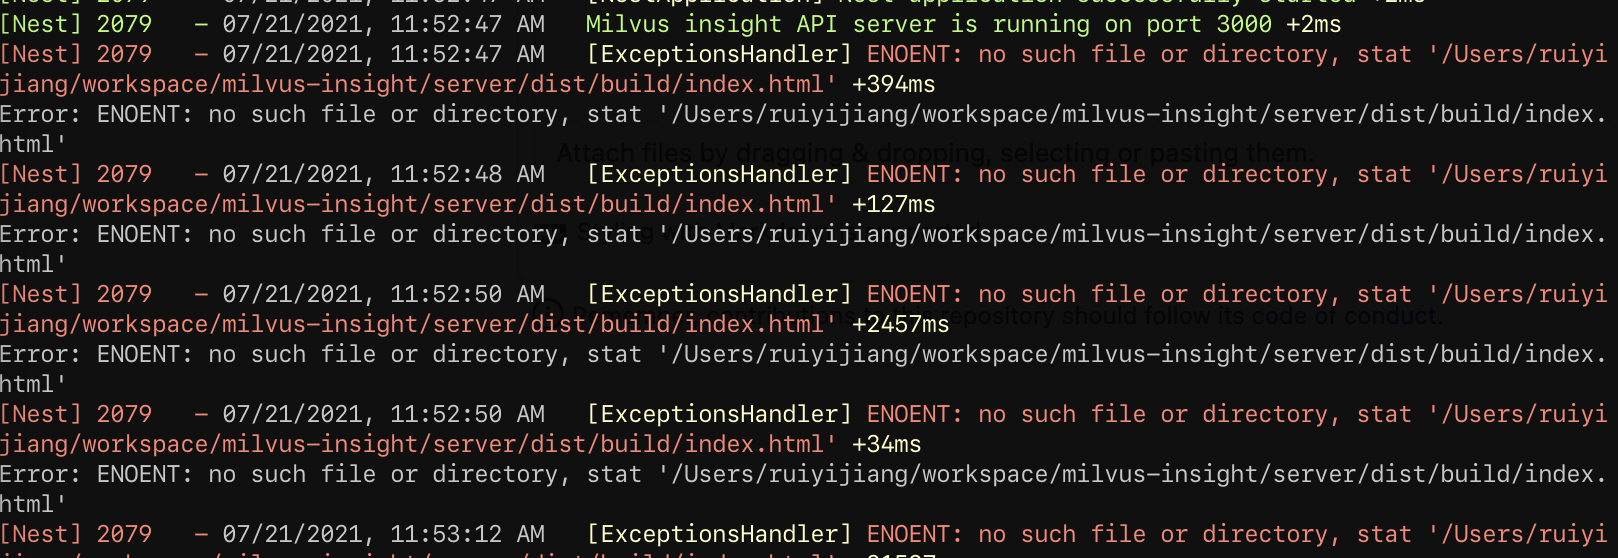Viewport: 1618px width, 558px height.
Task: Click the "11:53:12 AM" timestamp
Action: pos(468,534)
